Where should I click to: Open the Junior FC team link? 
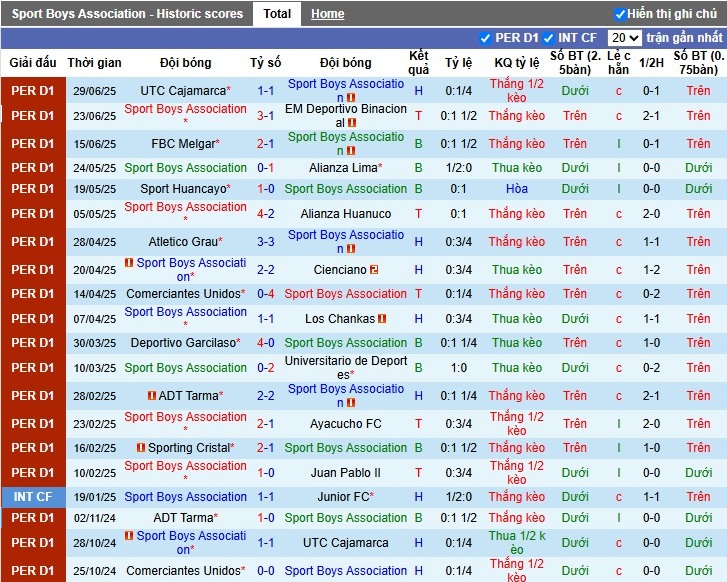tap(344, 497)
